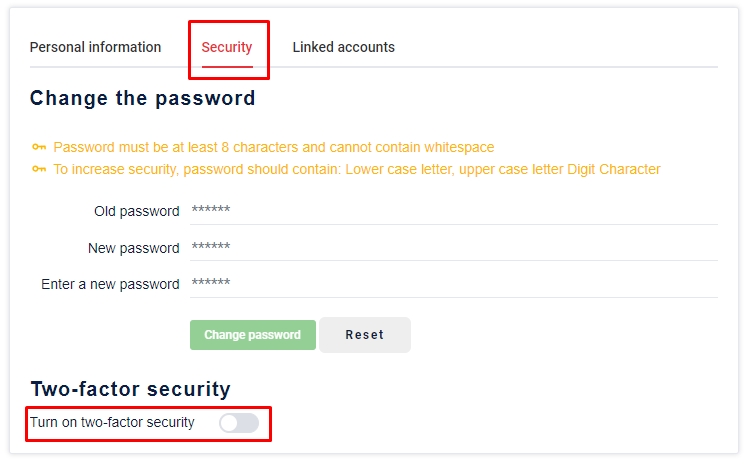Enable the two-factor security switch
Screen dimensions: 744x465
239,423
